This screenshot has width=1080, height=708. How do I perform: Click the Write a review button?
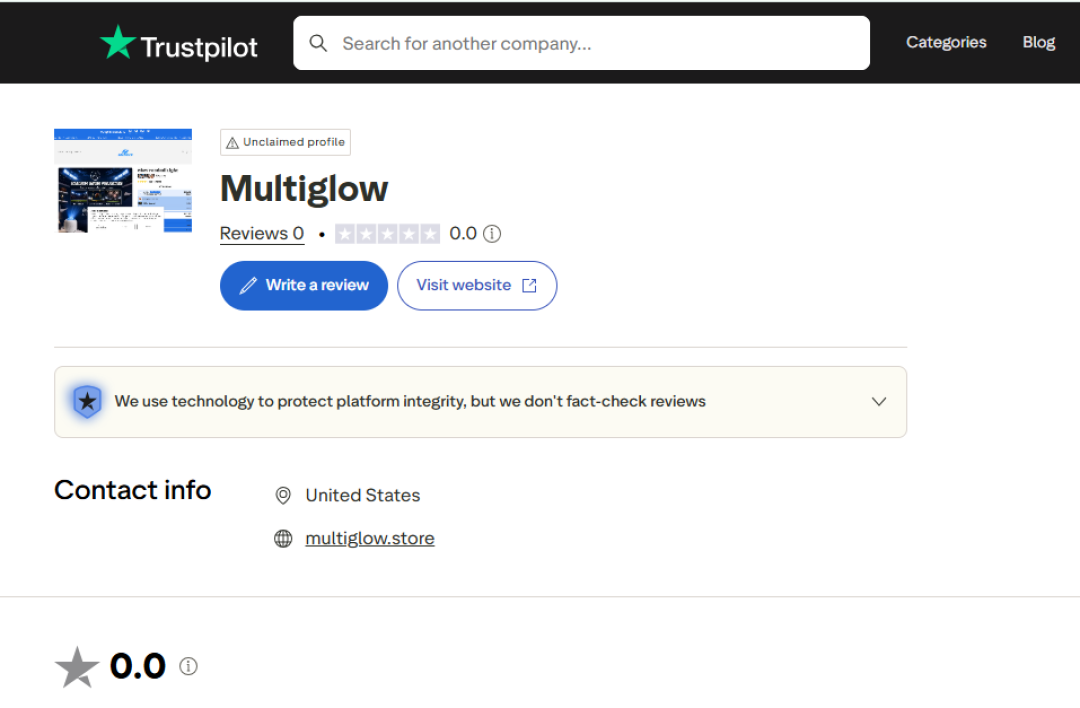tap(304, 286)
